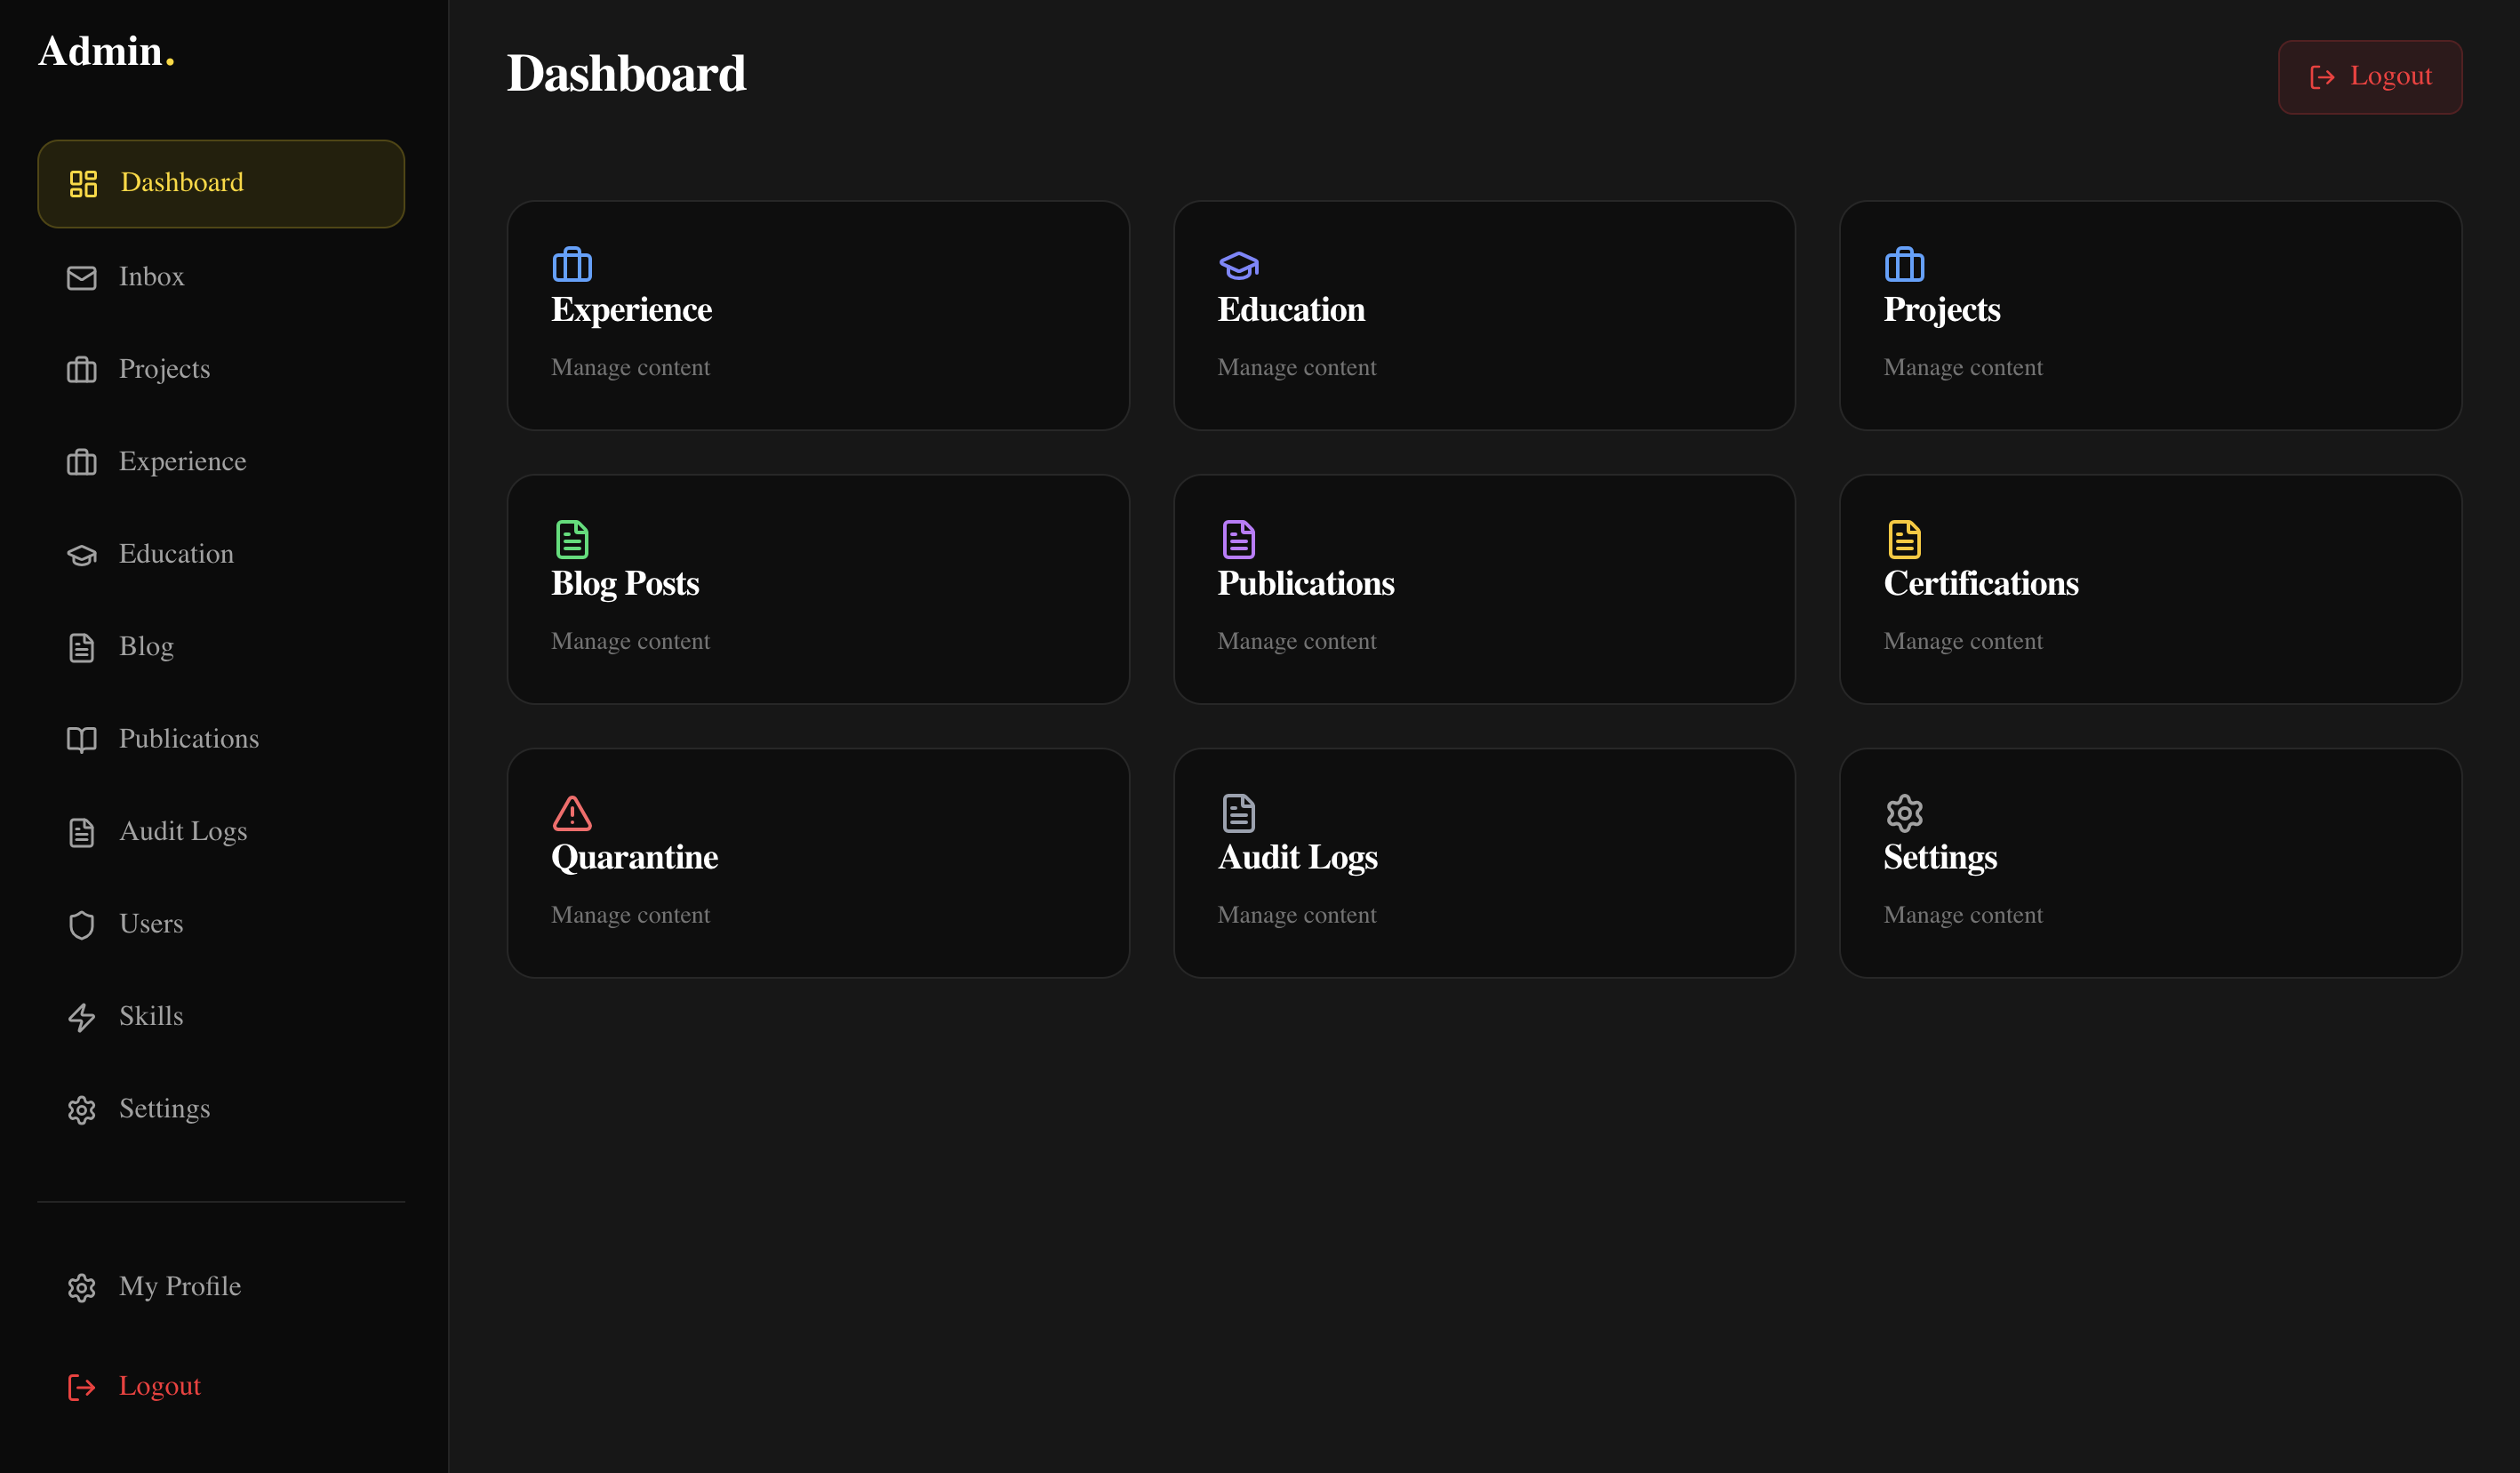This screenshot has height=1473, width=2520.
Task: Click the purple Publications card icon
Action: coord(1238,539)
